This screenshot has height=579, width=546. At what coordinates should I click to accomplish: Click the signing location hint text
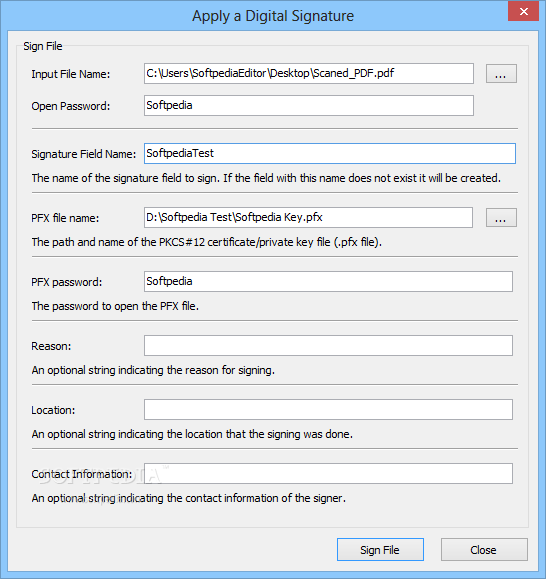tap(192, 434)
